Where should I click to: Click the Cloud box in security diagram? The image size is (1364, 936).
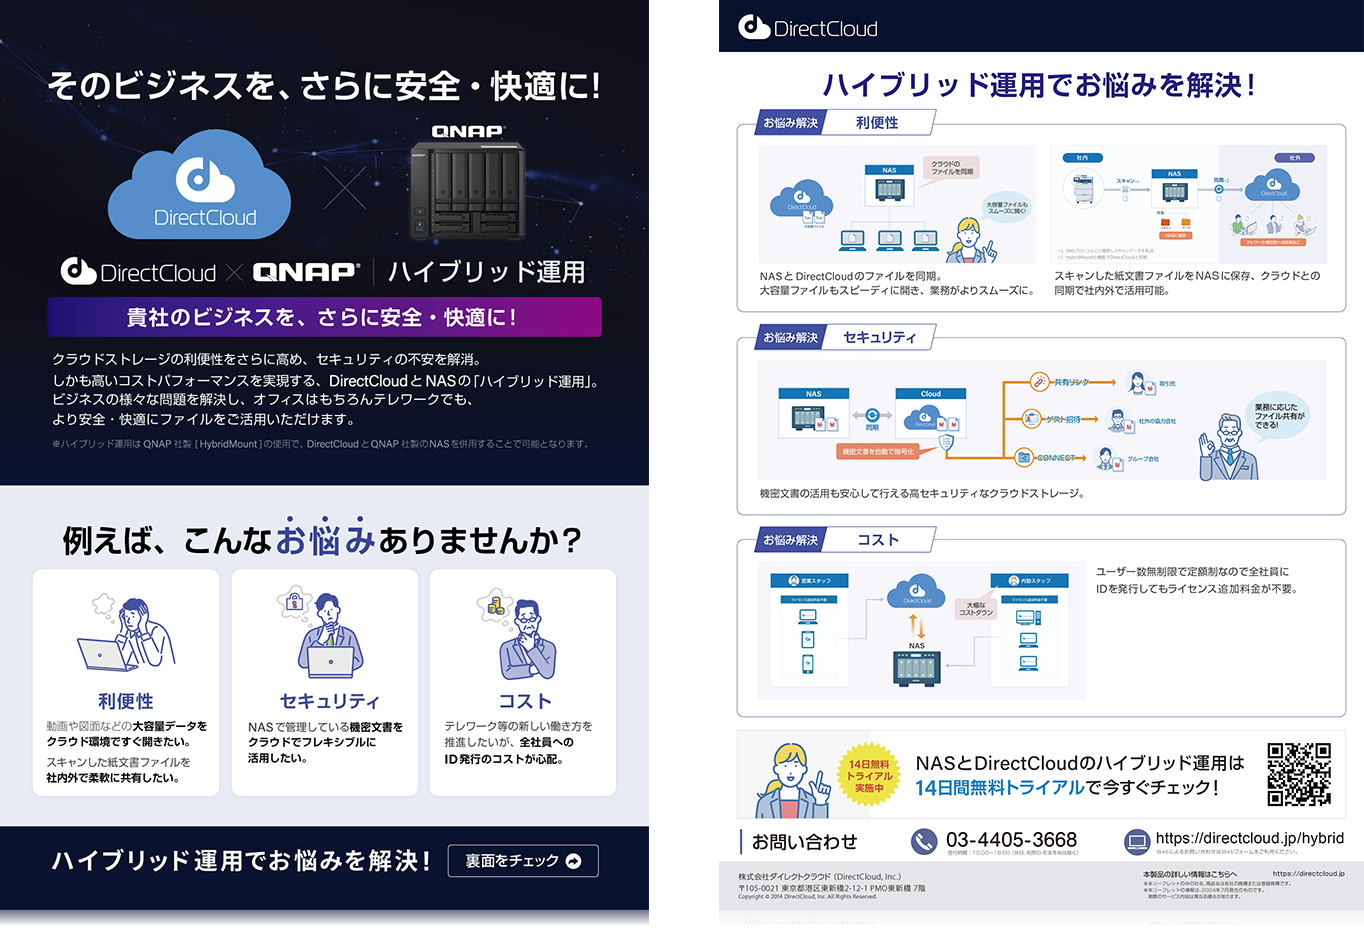(x=931, y=415)
